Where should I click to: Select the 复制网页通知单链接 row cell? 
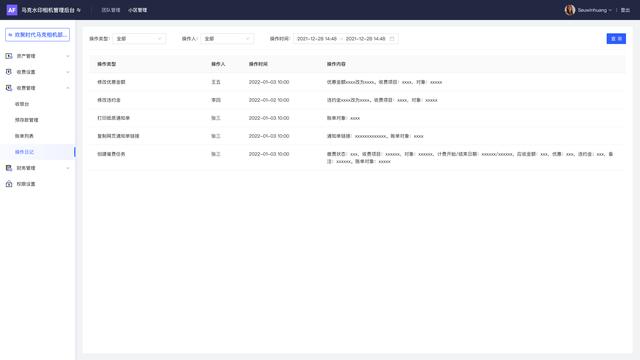[x=118, y=136]
